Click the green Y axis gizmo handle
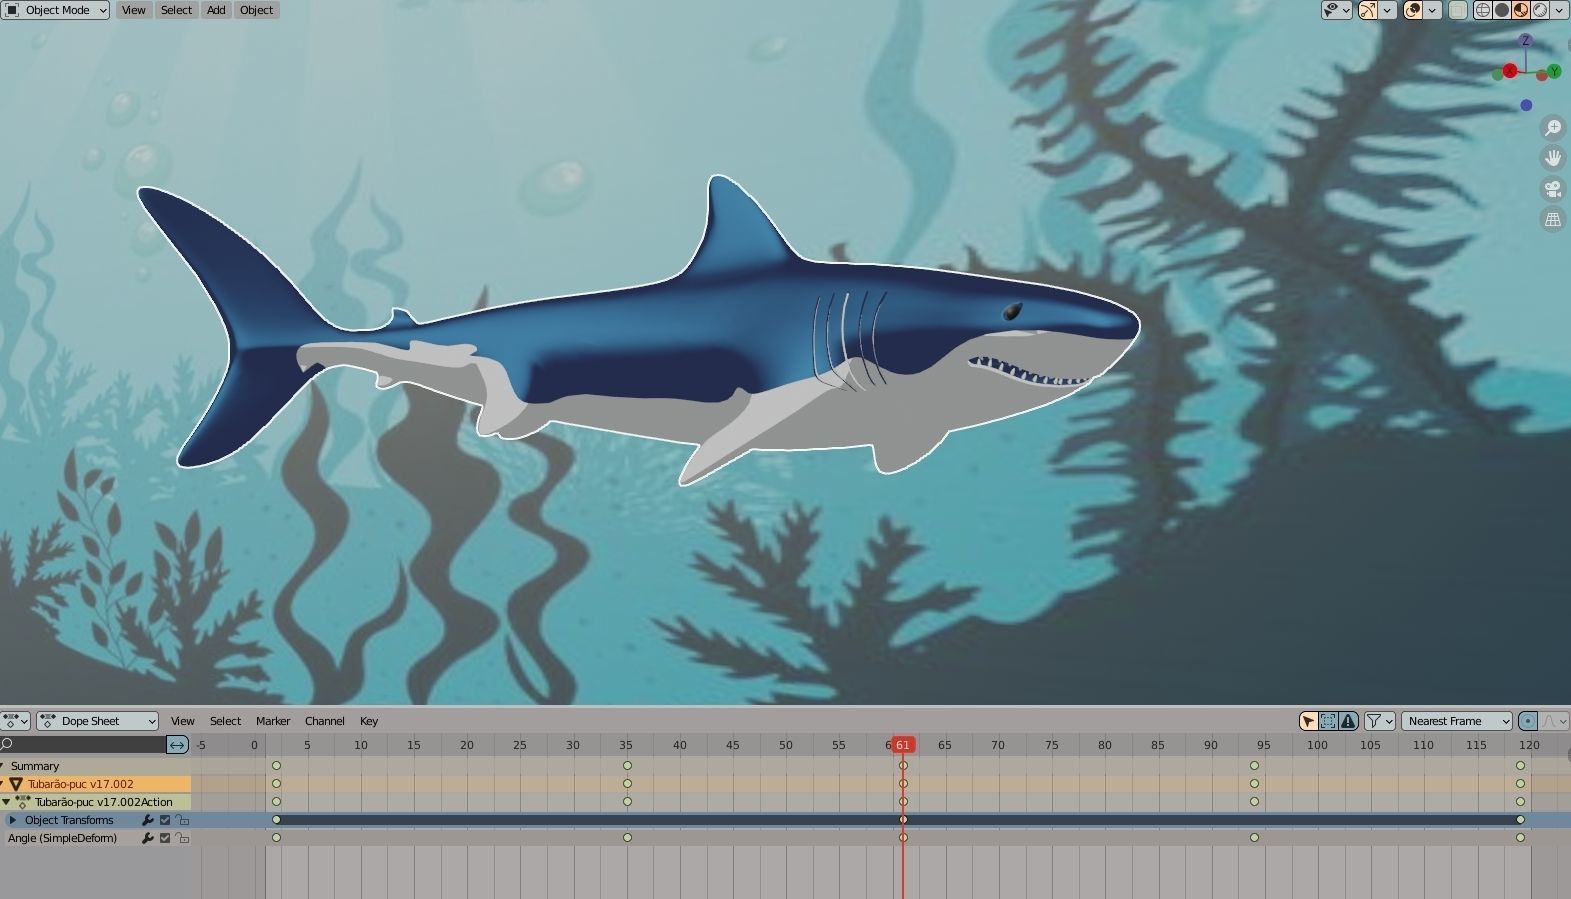 pyautogui.click(x=1554, y=72)
